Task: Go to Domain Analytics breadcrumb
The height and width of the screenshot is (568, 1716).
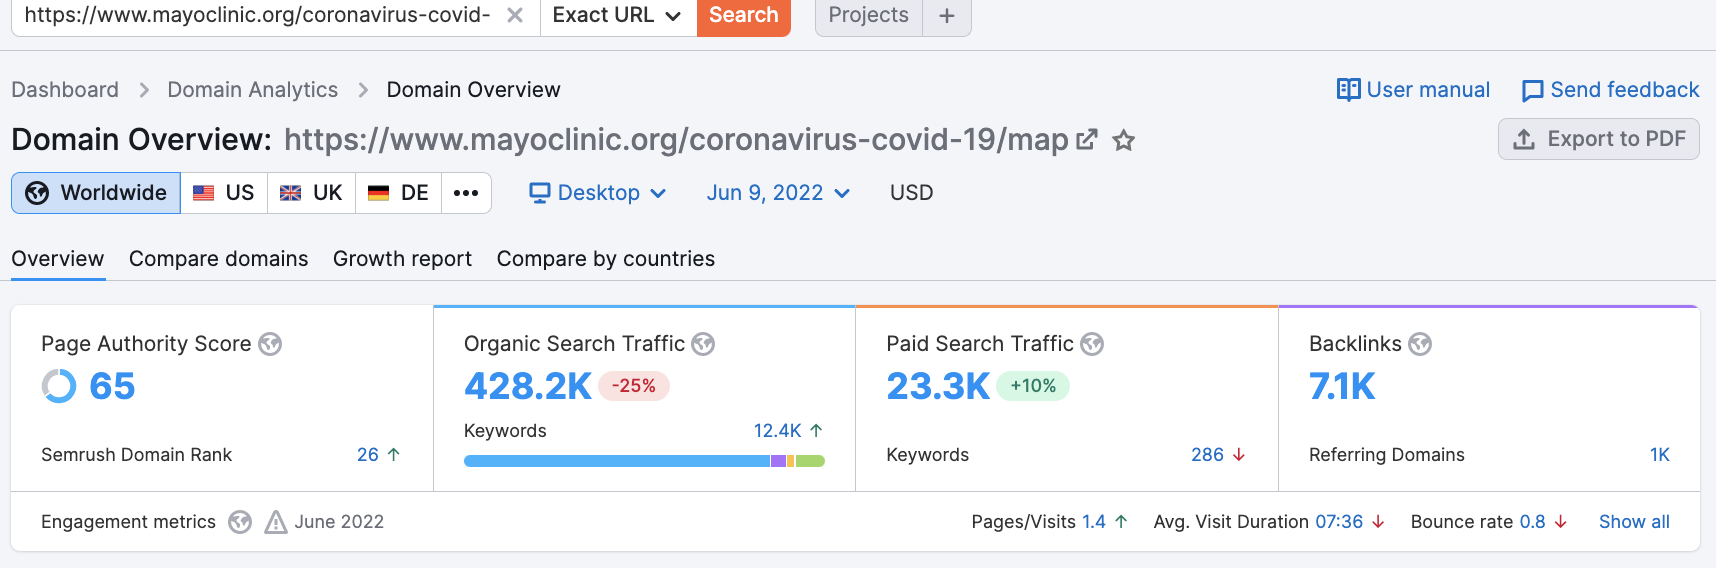Action: pyautogui.click(x=253, y=90)
